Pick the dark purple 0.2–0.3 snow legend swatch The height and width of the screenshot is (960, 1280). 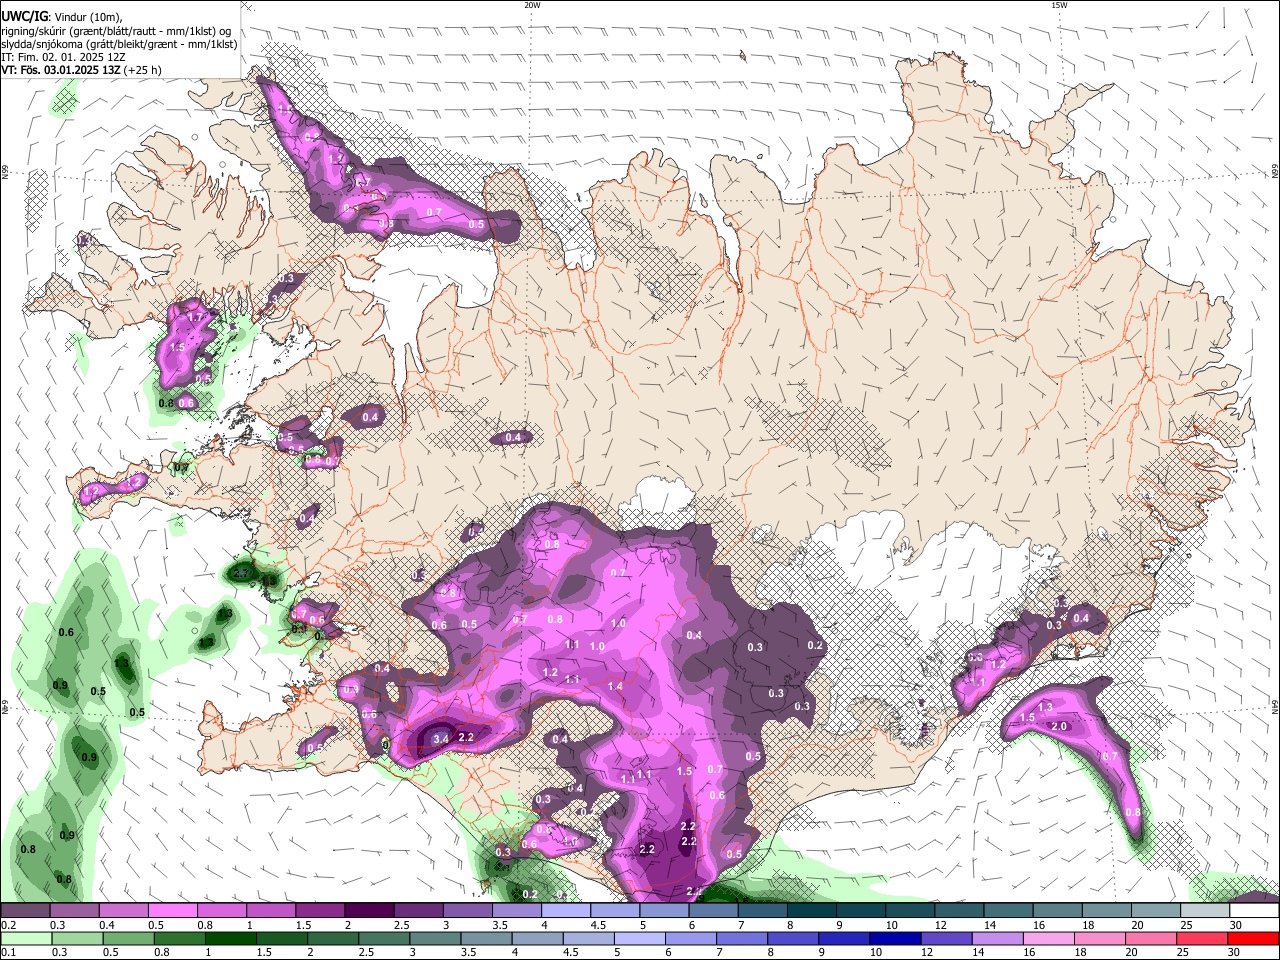click(x=25, y=911)
